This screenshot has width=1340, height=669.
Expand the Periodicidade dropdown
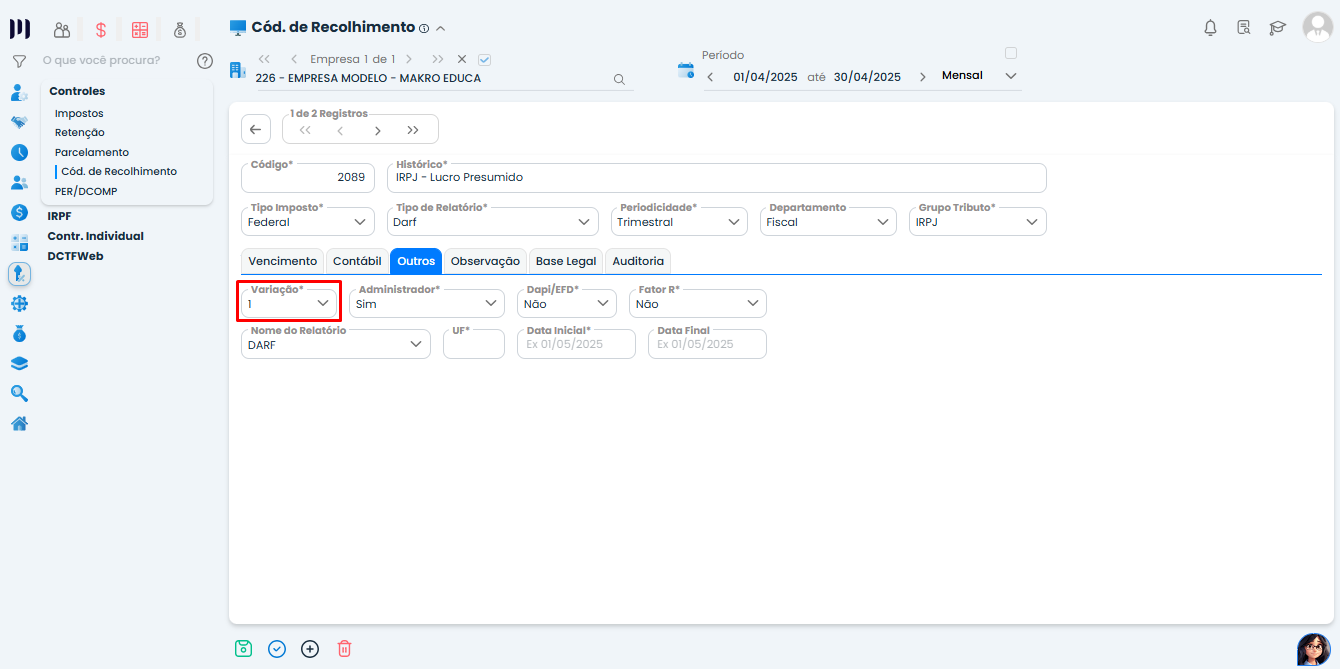[679, 222]
